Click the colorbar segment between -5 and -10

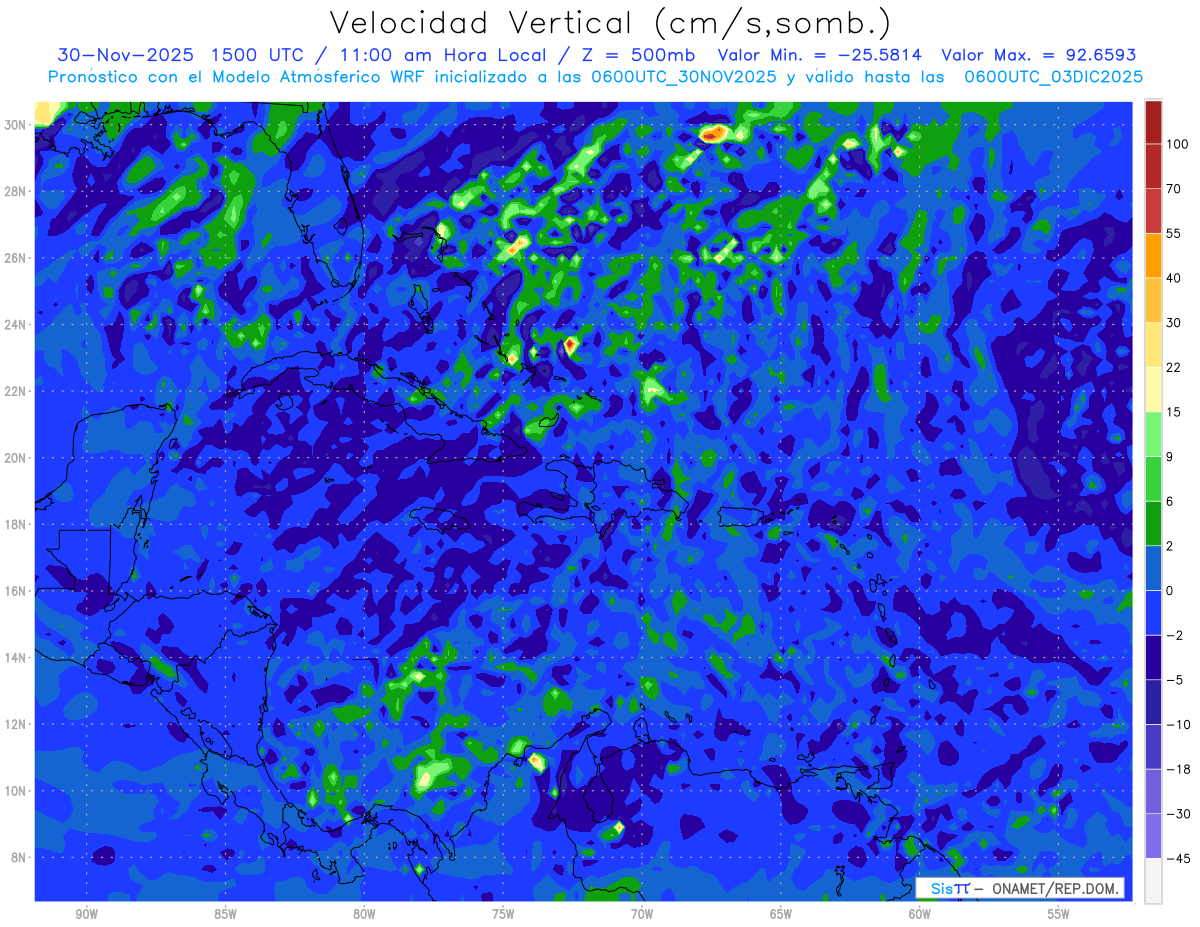pyautogui.click(x=1153, y=703)
